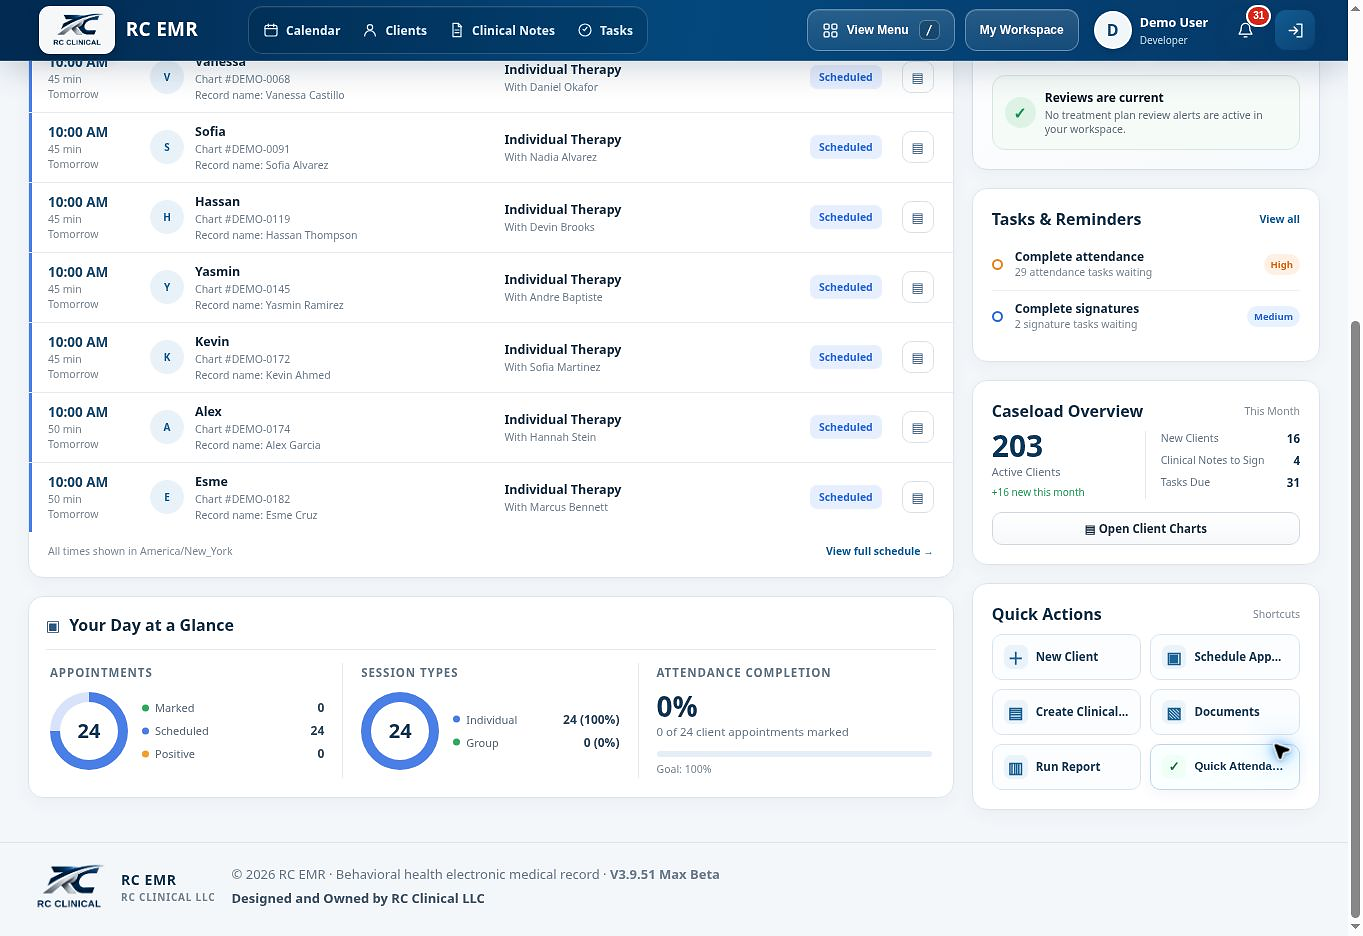1363x936 pixels.
Task: Click Scheduled status badge for Hassan
Action: click(x=845, y=217)
